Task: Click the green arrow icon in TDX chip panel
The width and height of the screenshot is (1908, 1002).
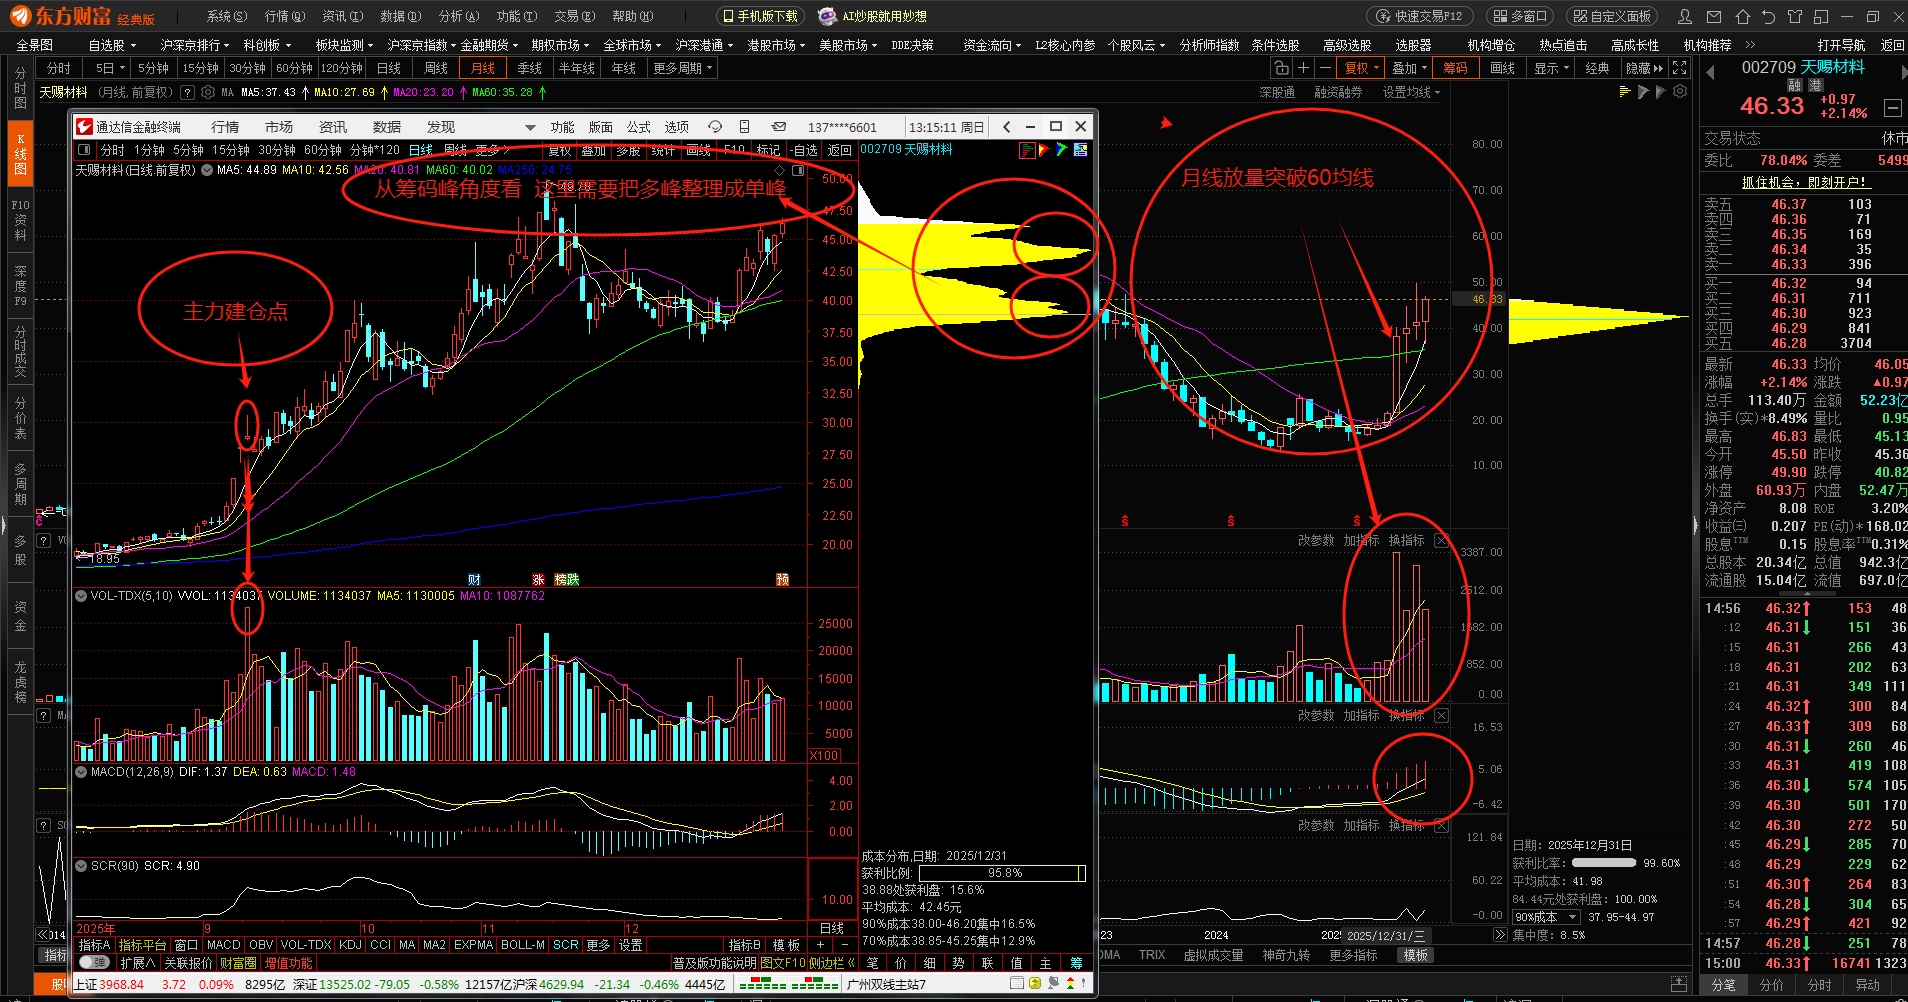Action: point(1061,150)
